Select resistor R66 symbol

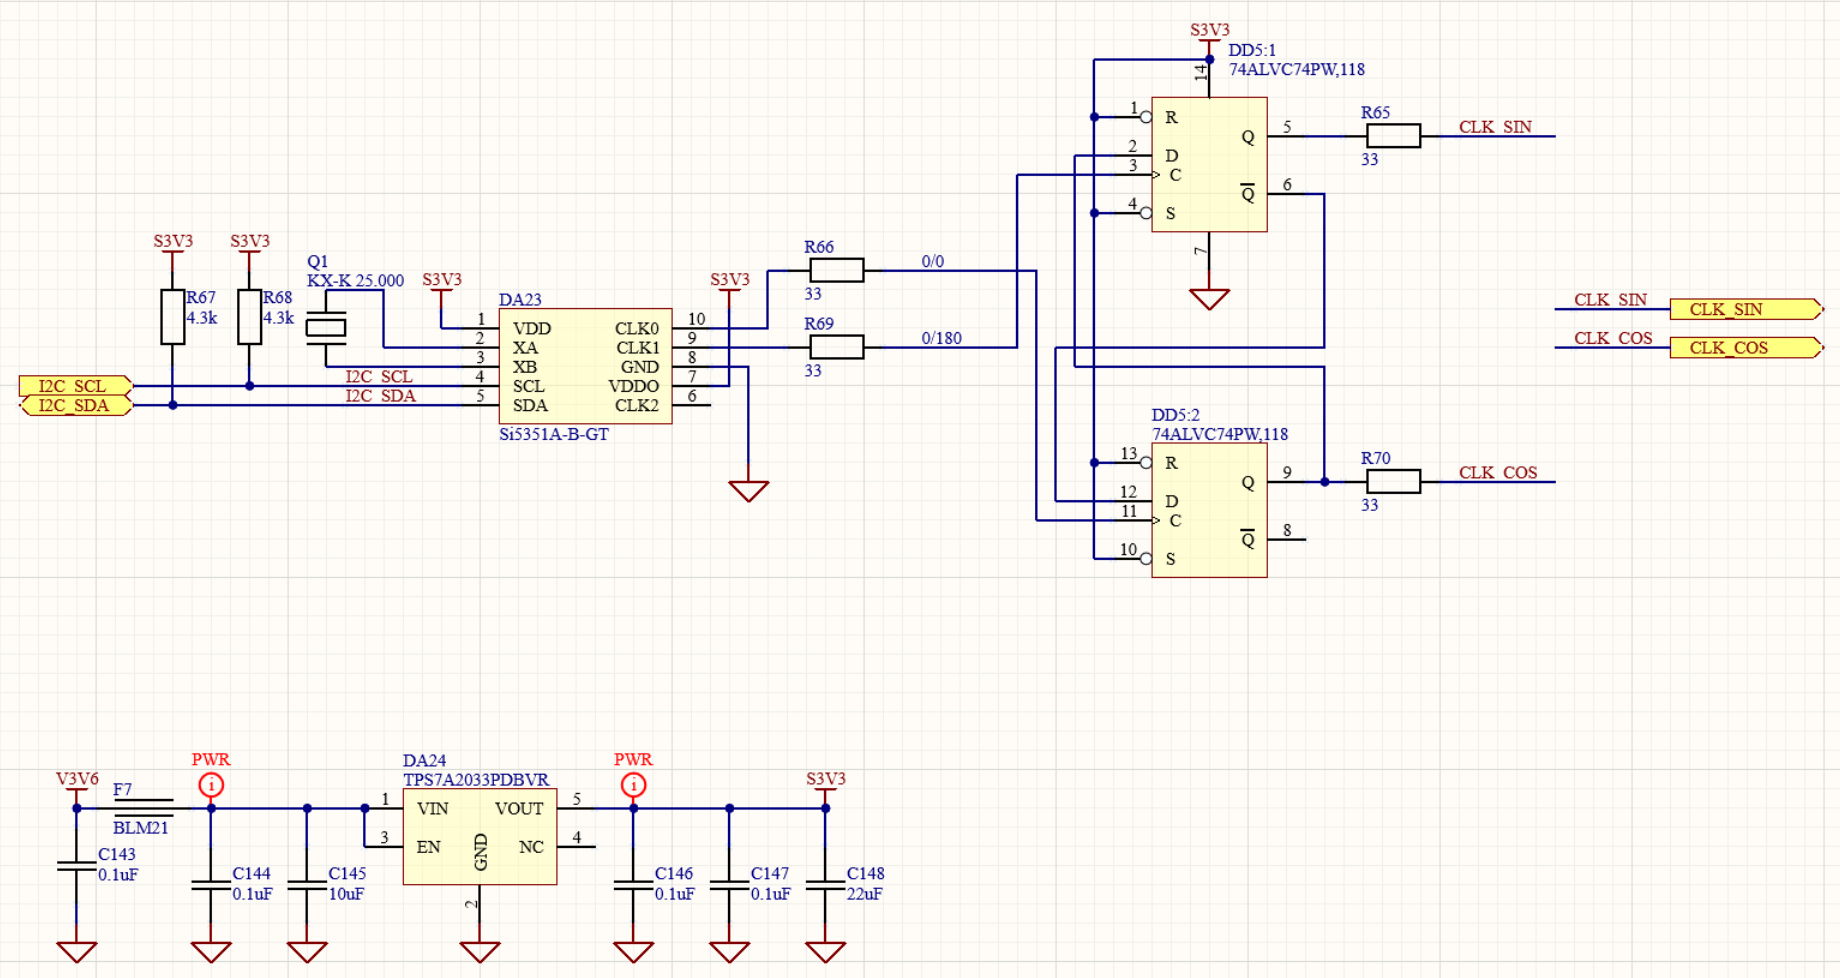836,270
